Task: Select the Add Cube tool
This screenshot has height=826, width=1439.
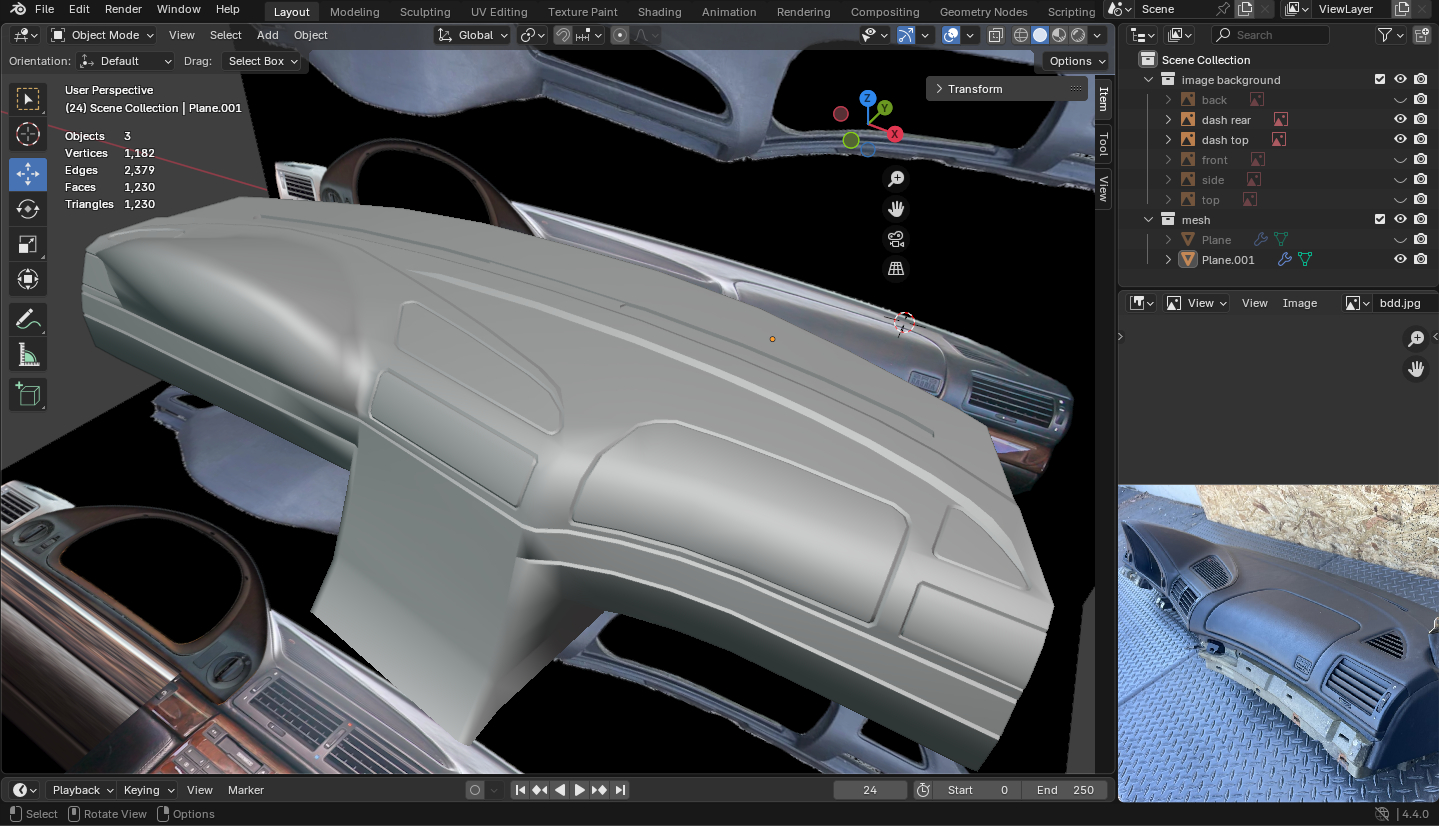Action: click(x=28, y=395)
